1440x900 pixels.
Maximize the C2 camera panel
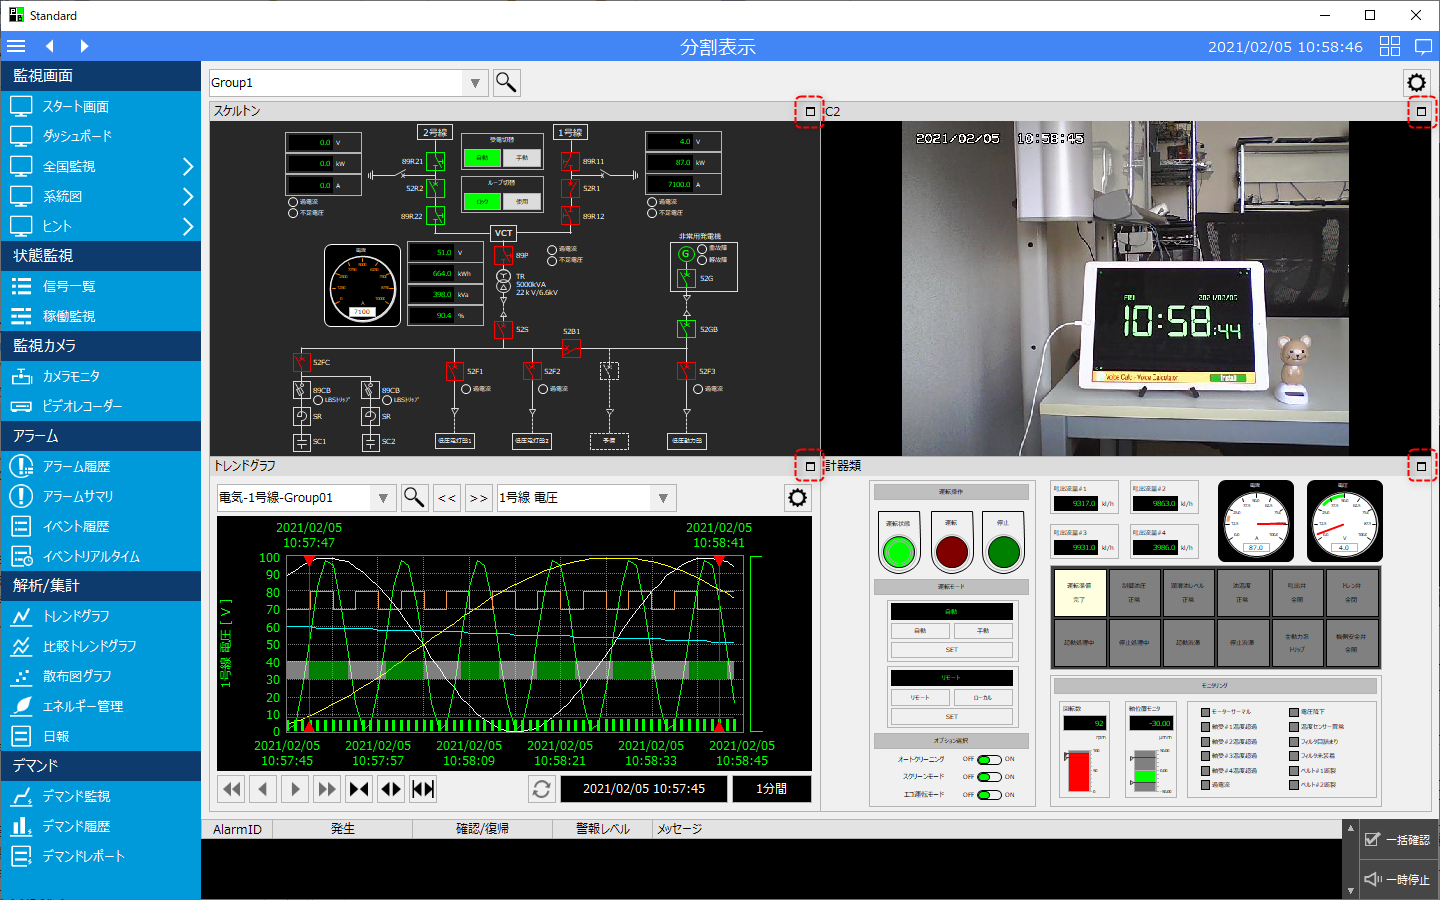(x=1421, y=111)
